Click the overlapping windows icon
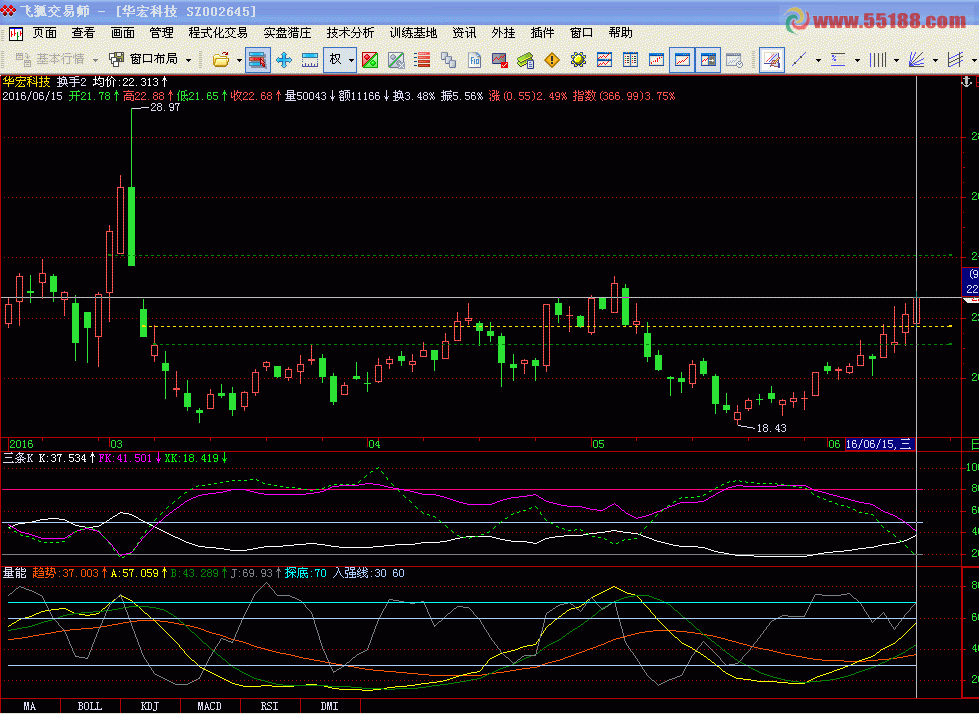The height and width of the screenshot is (714, 979). 448,60
